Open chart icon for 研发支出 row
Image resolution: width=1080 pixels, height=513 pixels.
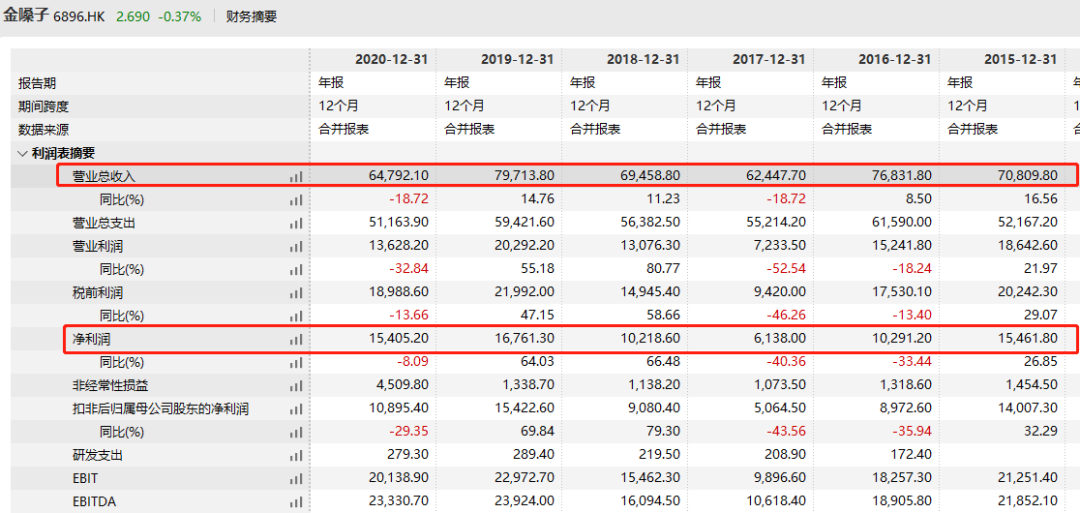(296, 456)
